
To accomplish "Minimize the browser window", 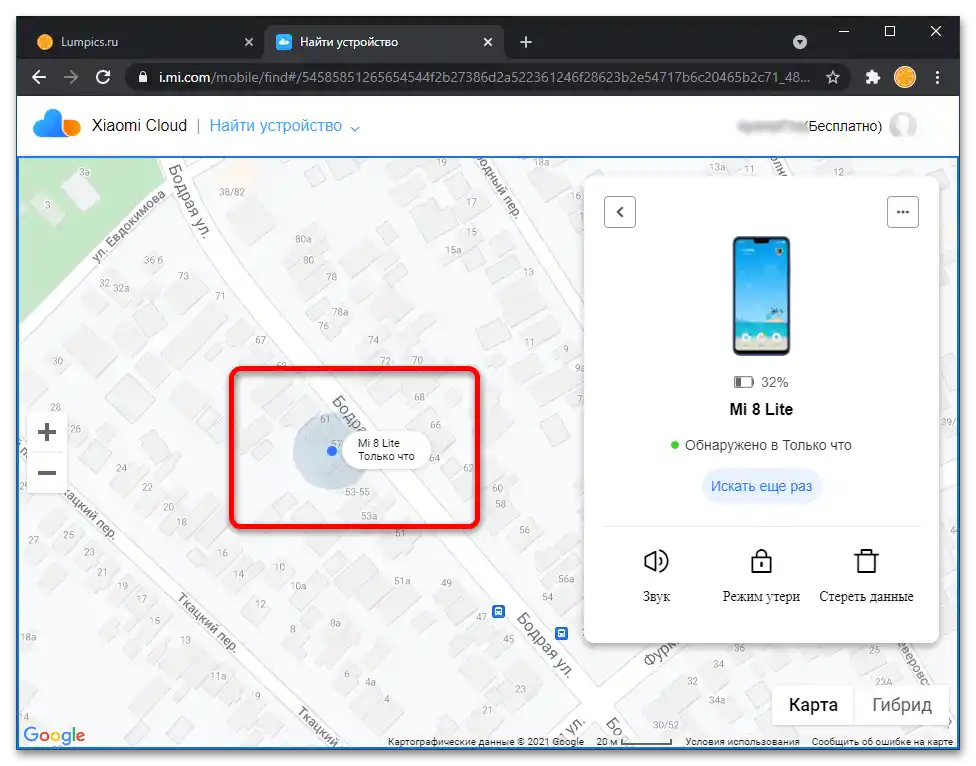I will (844, 31).
